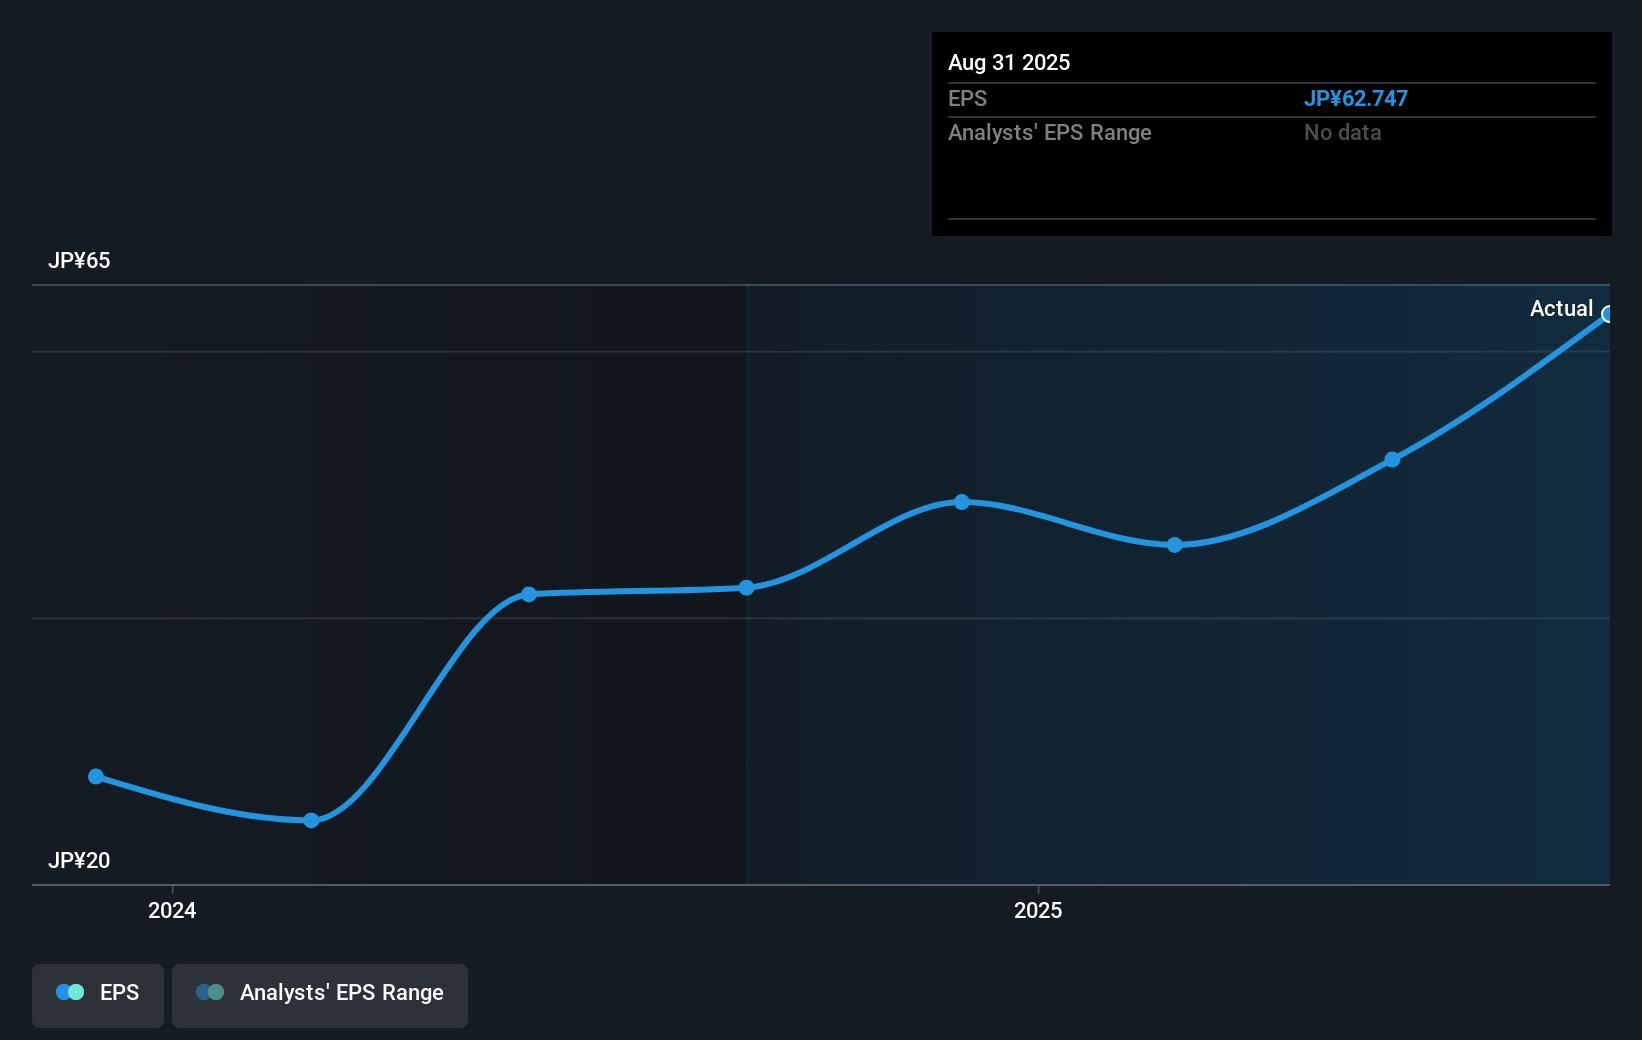Click the 'Actual' label on the chart

(x=1561, y=308)
